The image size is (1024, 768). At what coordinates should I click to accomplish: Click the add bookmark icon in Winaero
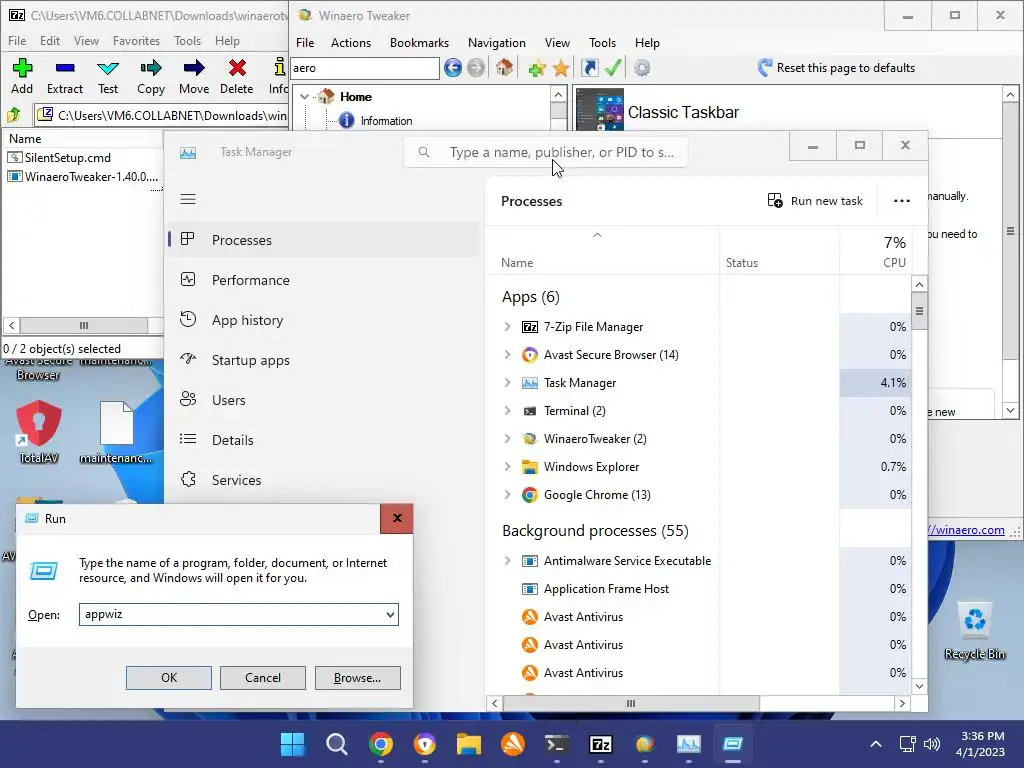pos(537,68)
